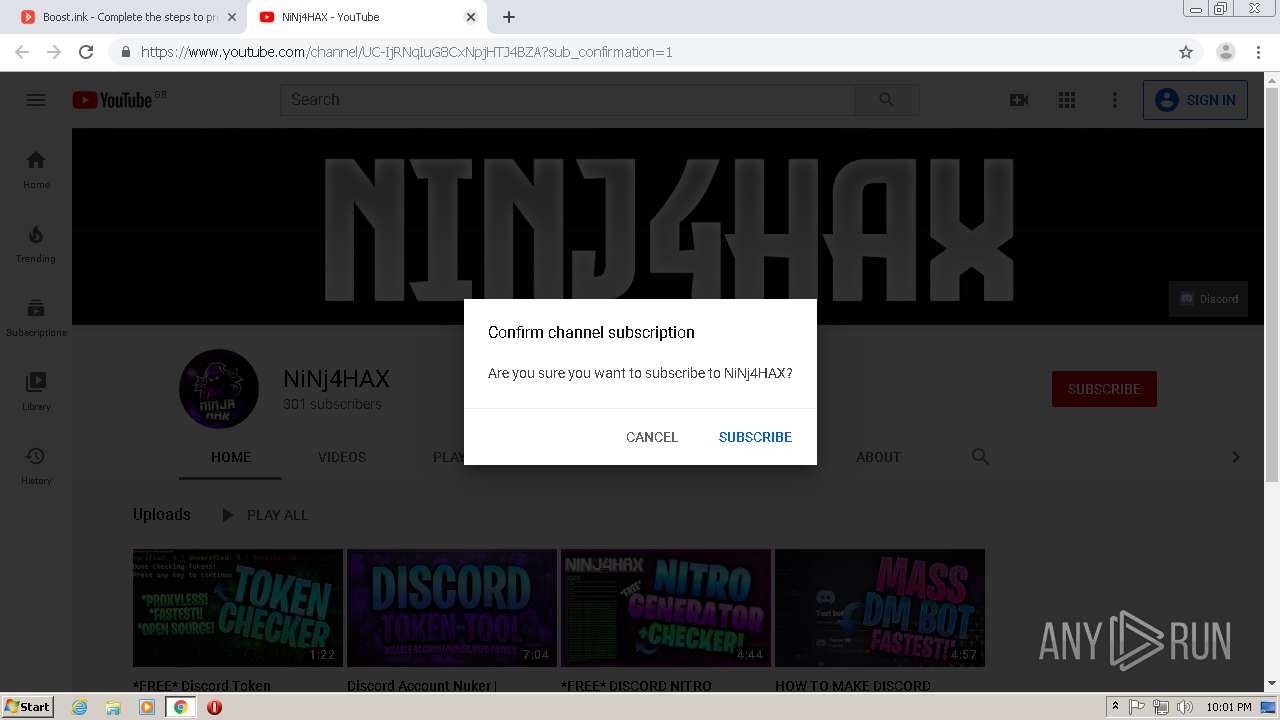Show more channel tabs with right arrow
1280x720 pixels.
[x=1236, y=457]
